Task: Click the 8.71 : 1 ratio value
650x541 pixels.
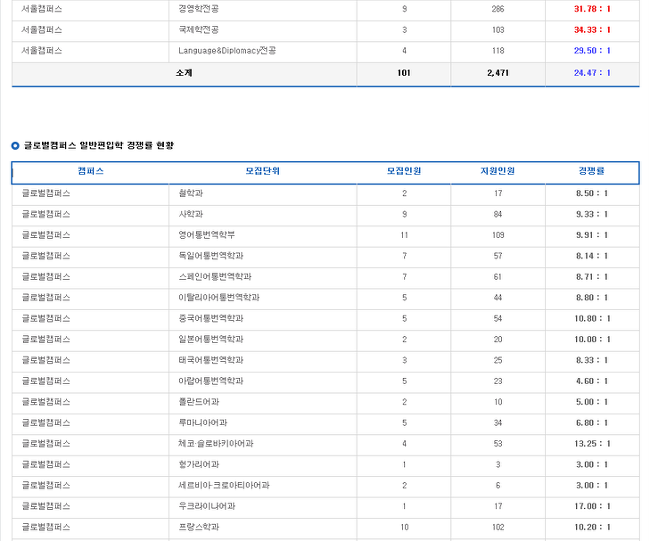Action: tap(592, 277)
